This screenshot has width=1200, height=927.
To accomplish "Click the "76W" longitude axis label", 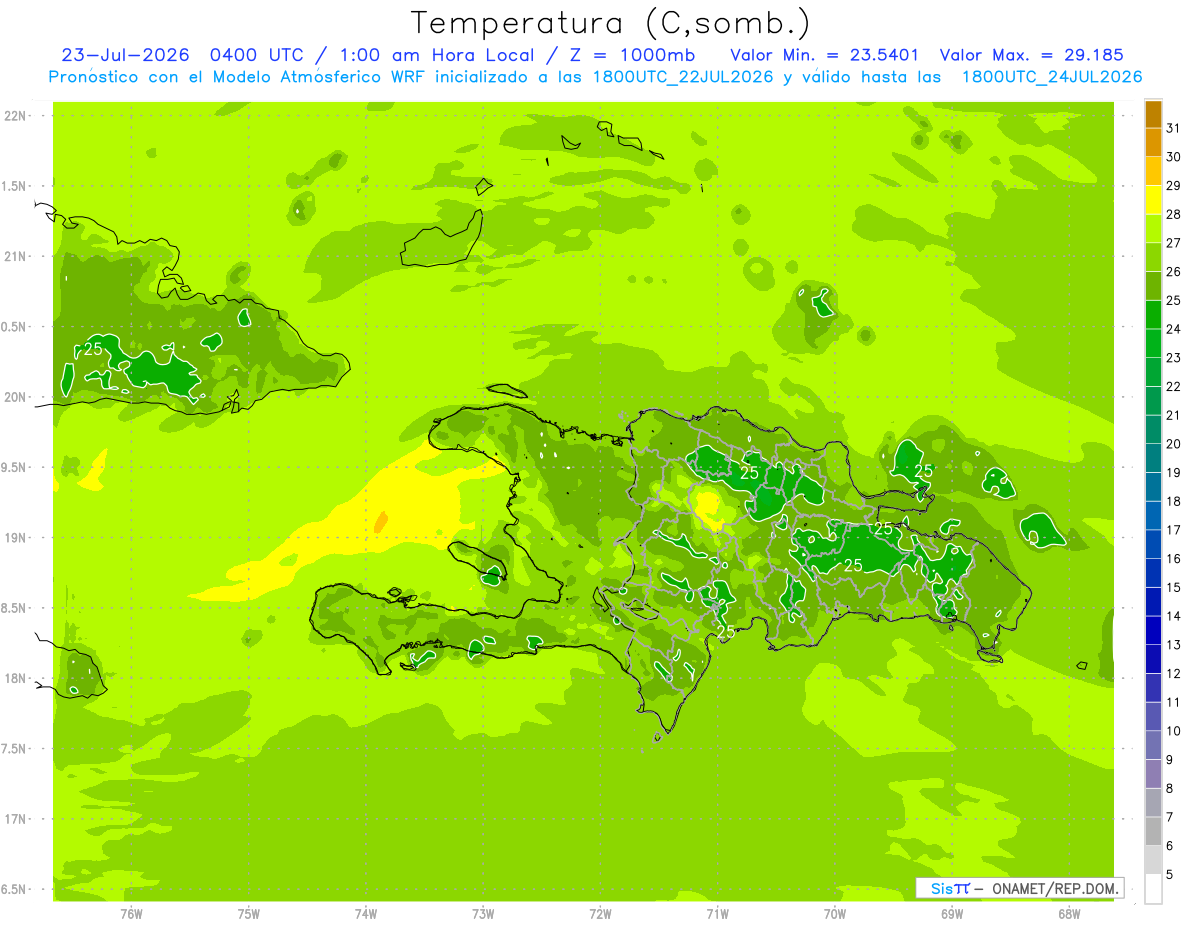I will (131, 914).
